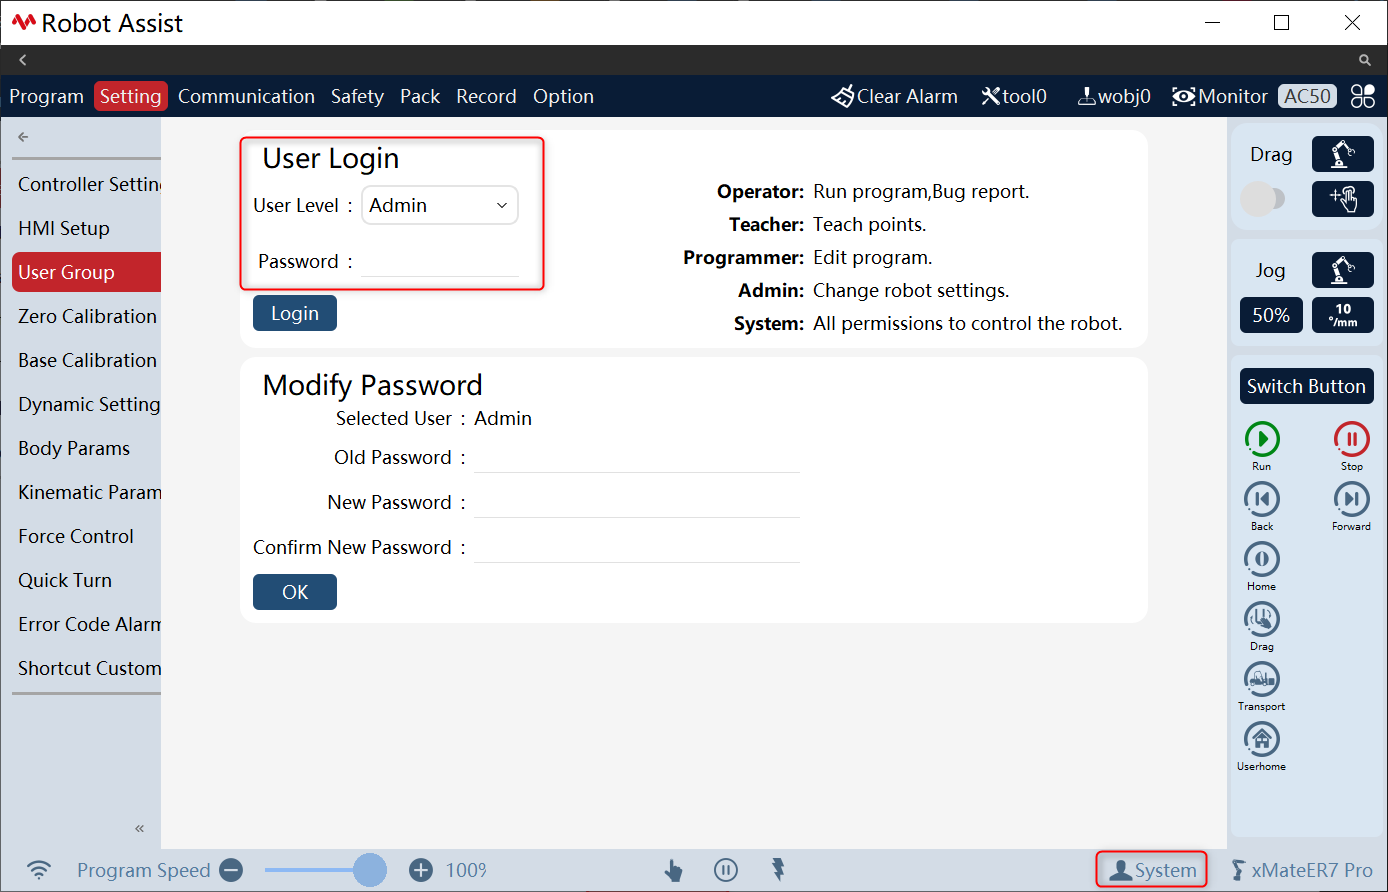Viewport: 1388px width, 892px height.
Task: Click the Home position icon
Action: tap(1262, 559)
